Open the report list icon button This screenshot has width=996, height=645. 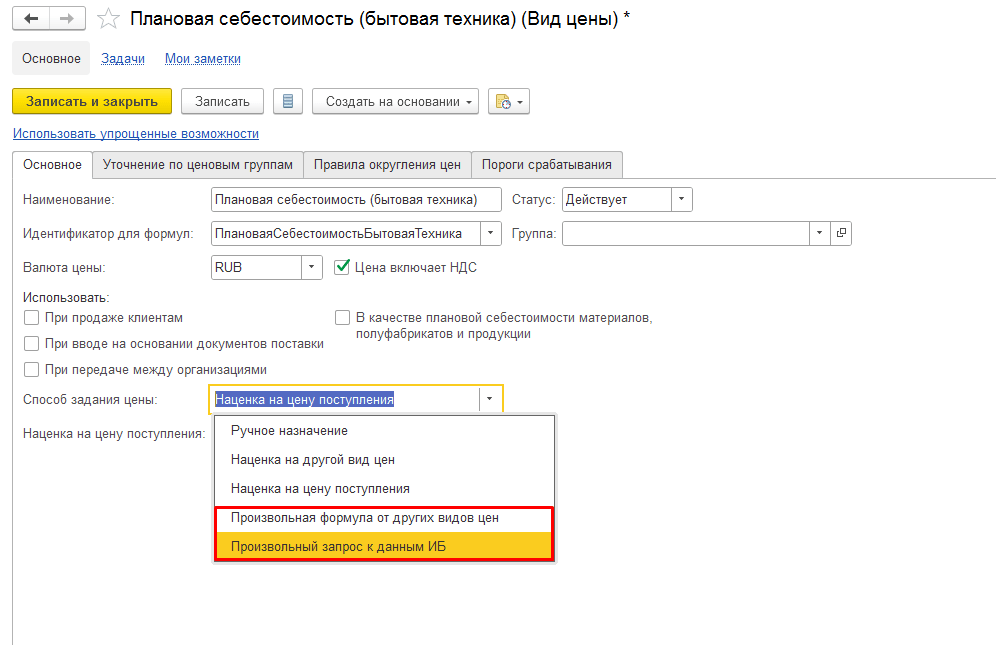click(288, 102)
